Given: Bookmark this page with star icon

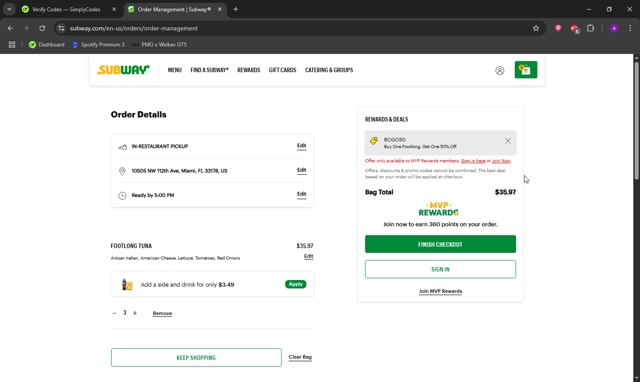Looking at the screenshot, I should [x=536, y=28].
